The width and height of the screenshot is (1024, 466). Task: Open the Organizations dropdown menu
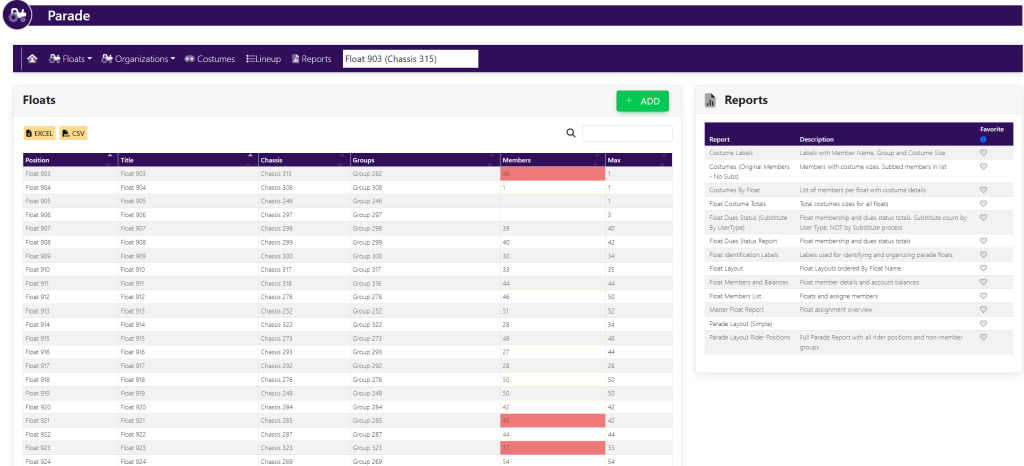138,59
